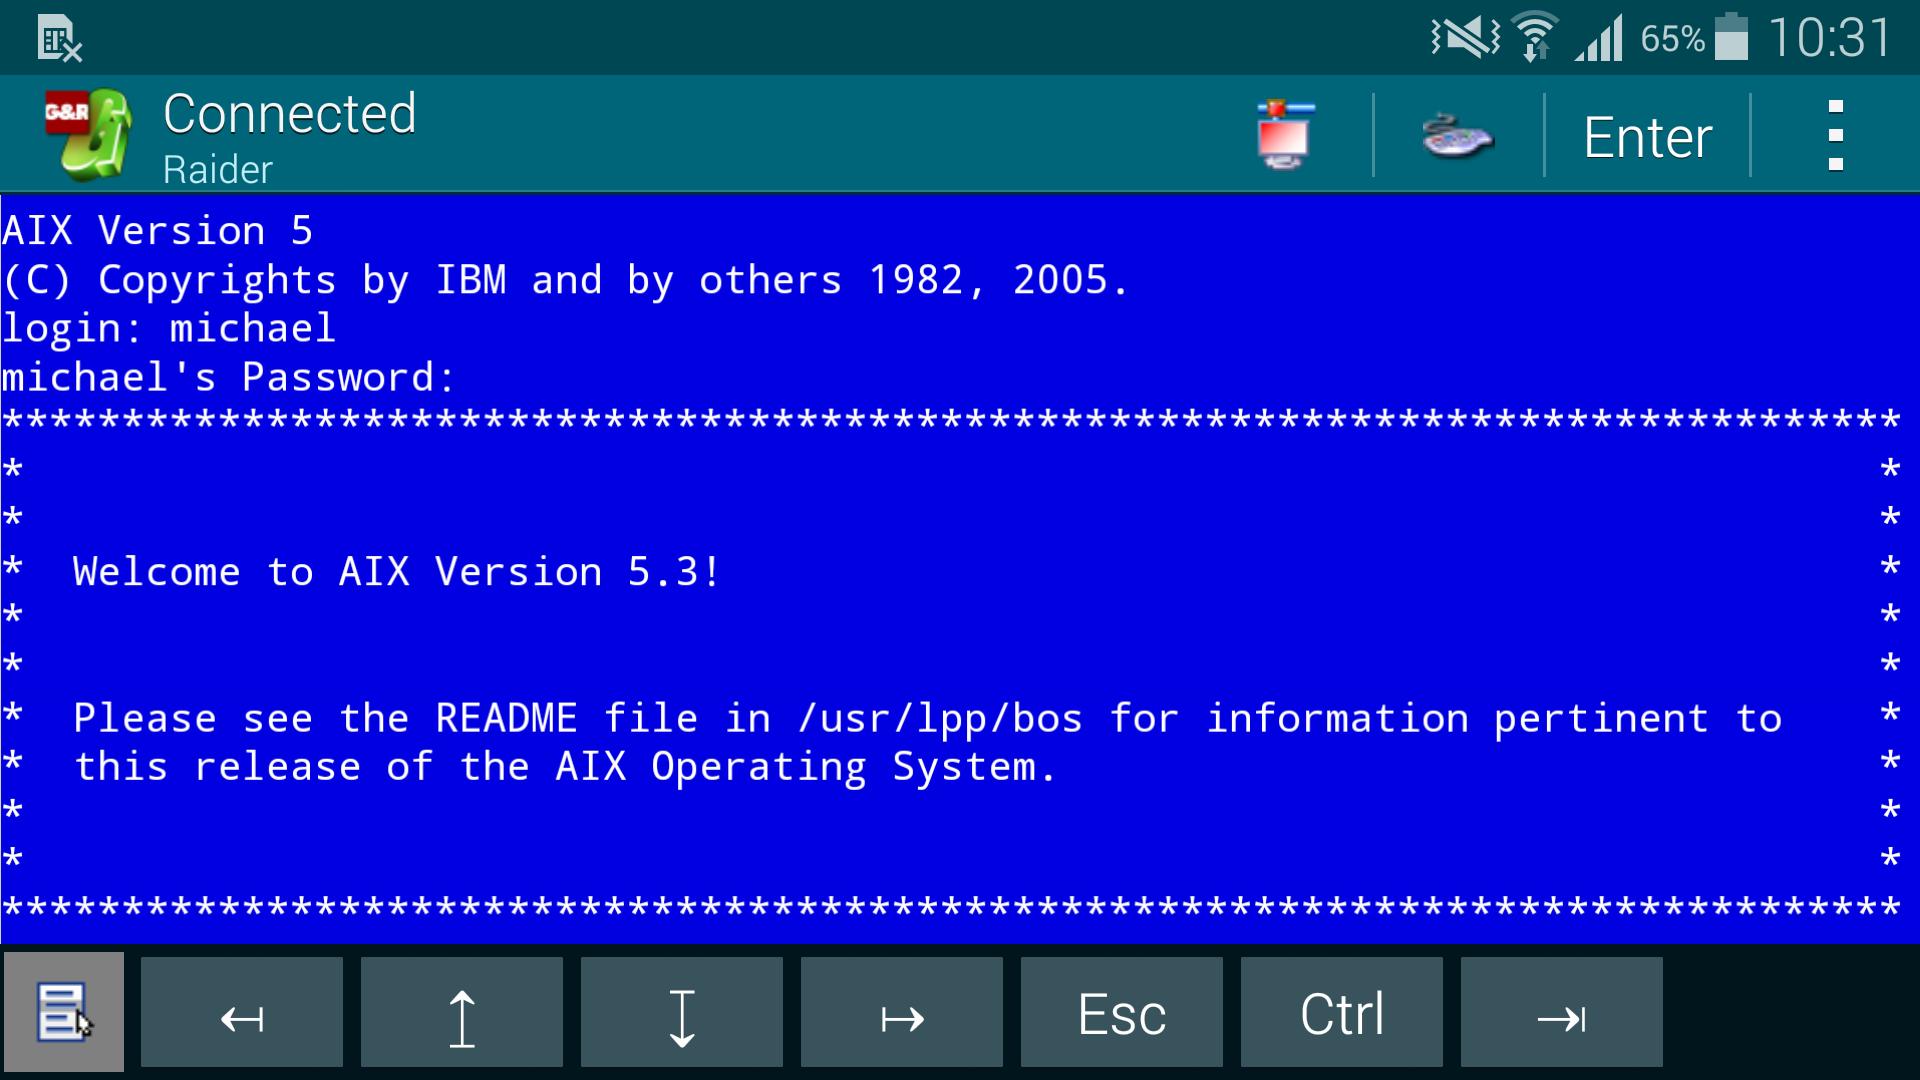Tap the left arrow key
The image size is (1920, 1080).
242,1012
